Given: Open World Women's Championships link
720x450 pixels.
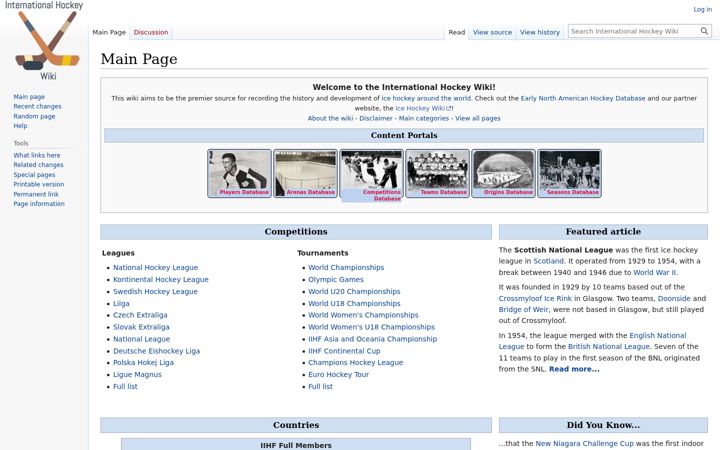Looking at the screenshot, I should coord(363,315).
